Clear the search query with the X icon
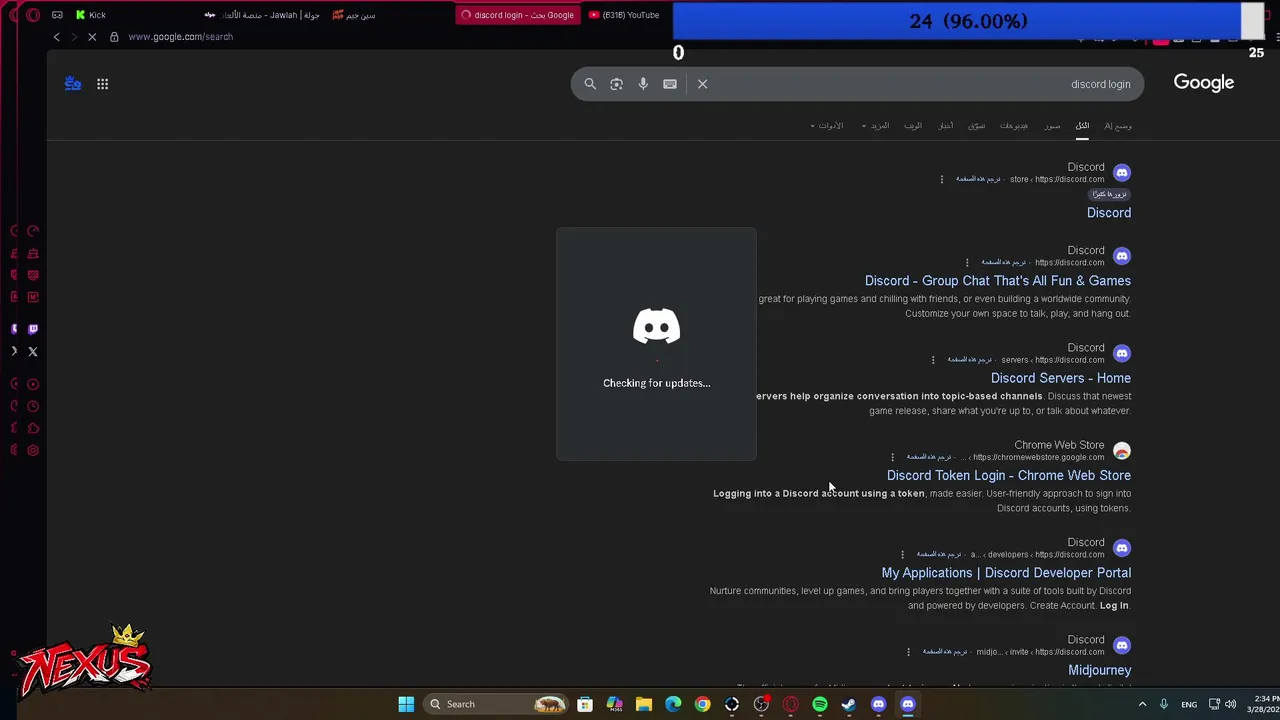 click(x=702, y=84)
